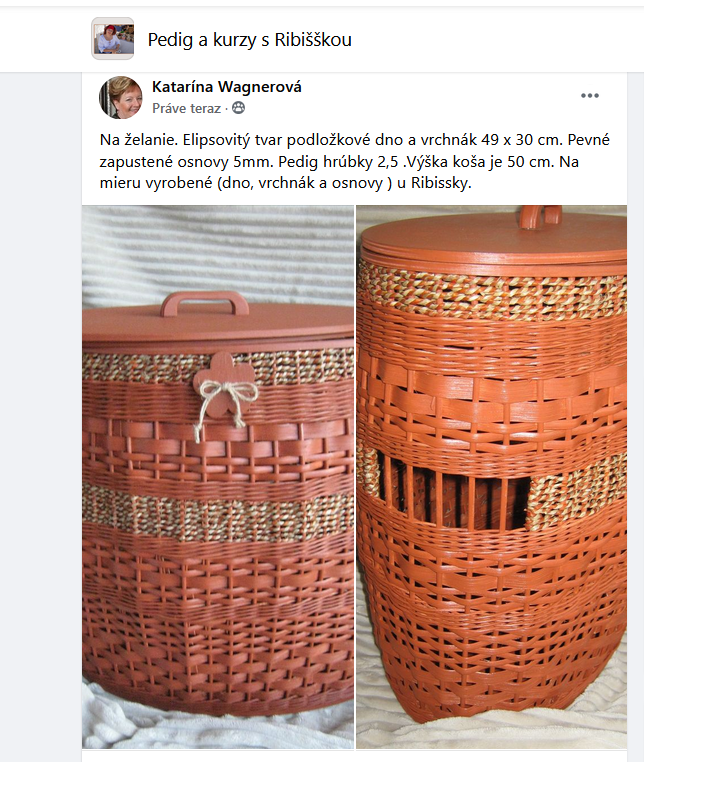Viewport: 714px width, 799px height.
Task: Open the post options three-dot menu
Action: [589, 96]
